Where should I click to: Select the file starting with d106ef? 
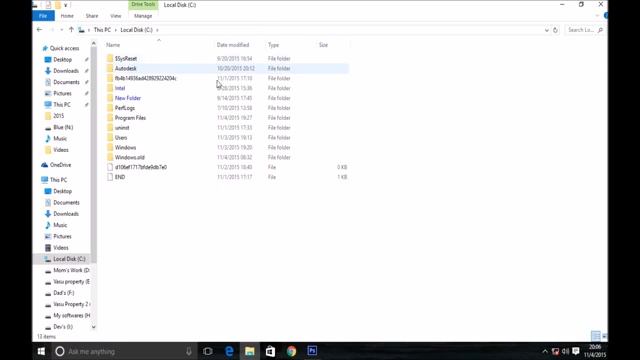(140, 167)
